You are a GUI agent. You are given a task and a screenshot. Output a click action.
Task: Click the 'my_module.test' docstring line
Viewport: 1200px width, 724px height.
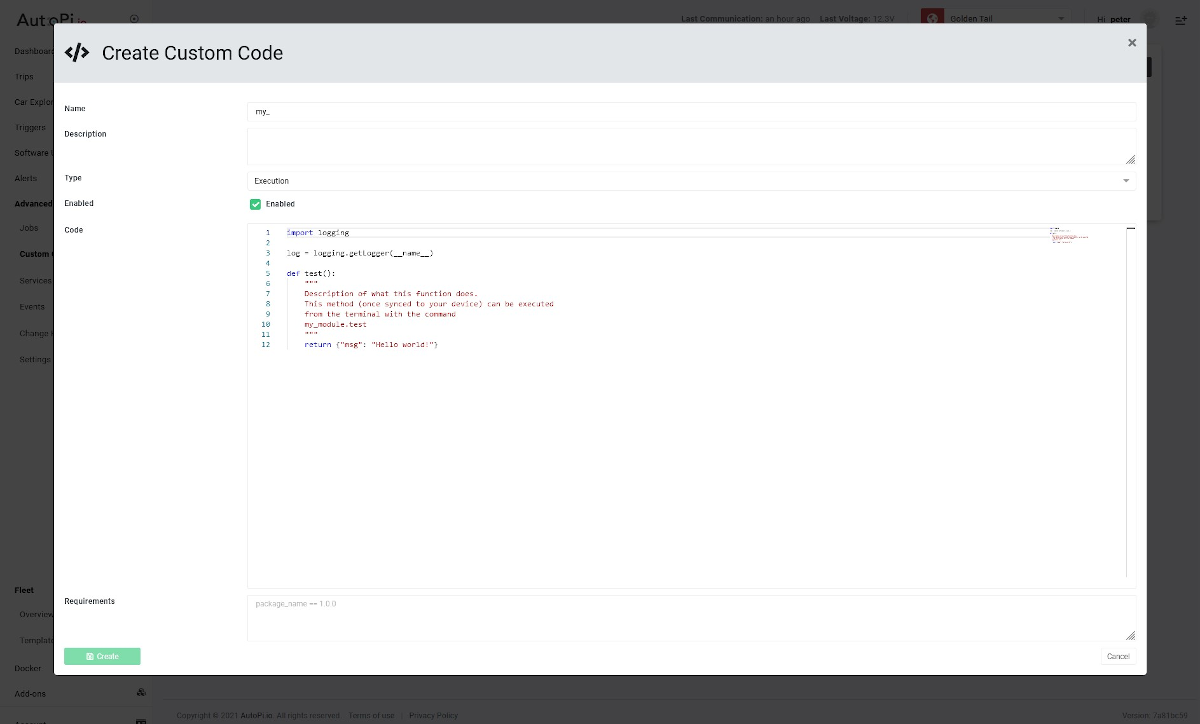(x=335, y=324)
